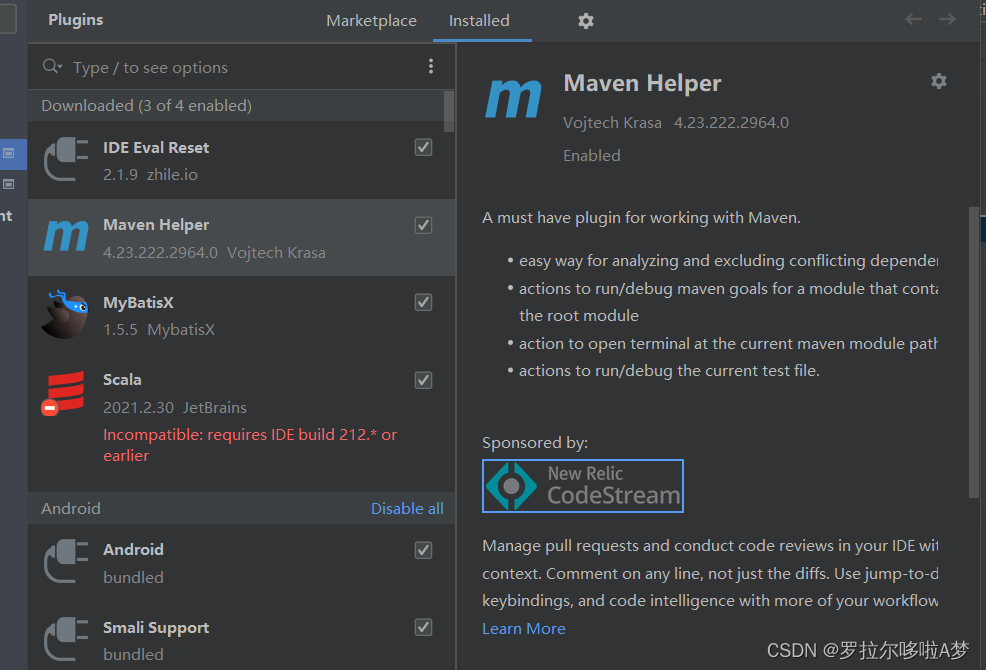Click the Plugins title label

click(75, 20)
